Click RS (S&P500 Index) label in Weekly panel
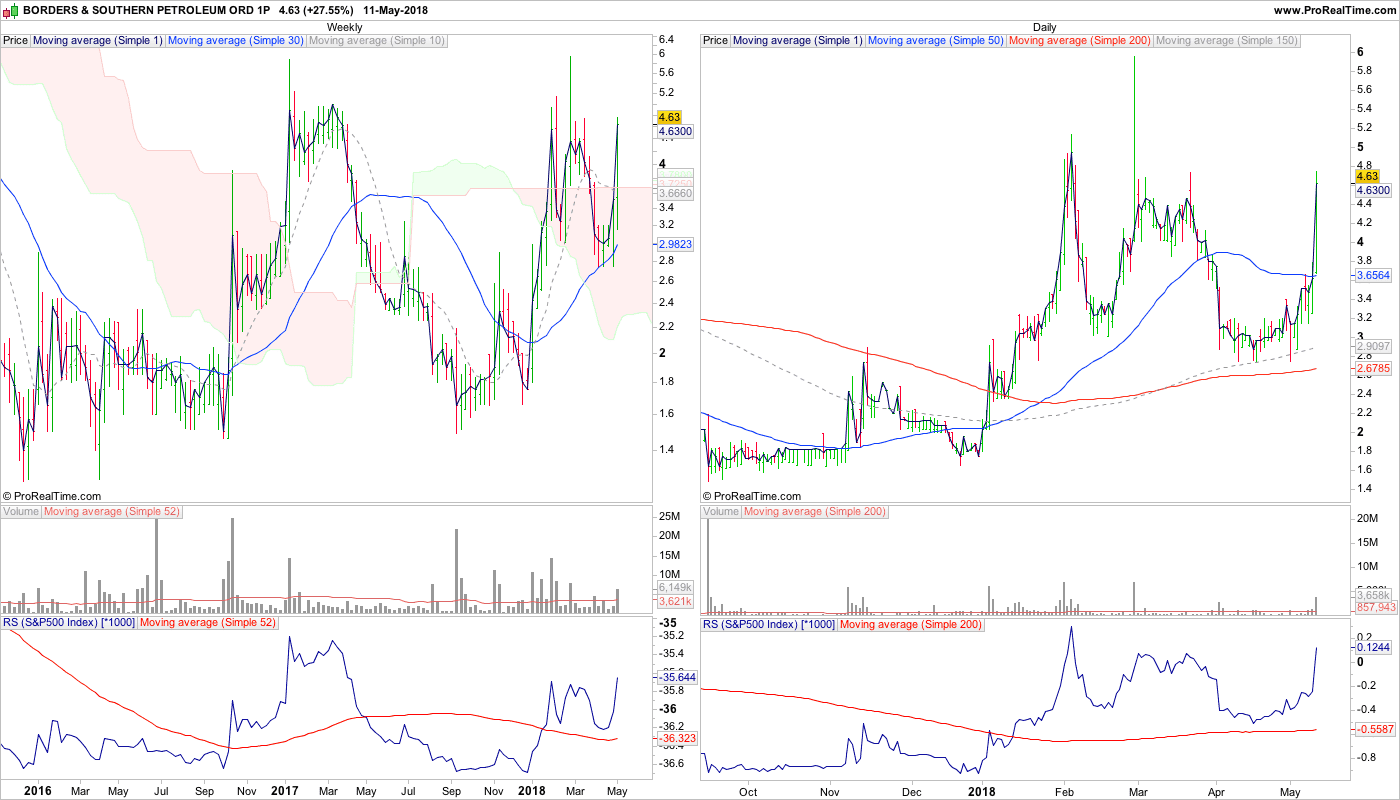This screenshot has width=1400, height=800. (x=69, y=624)
